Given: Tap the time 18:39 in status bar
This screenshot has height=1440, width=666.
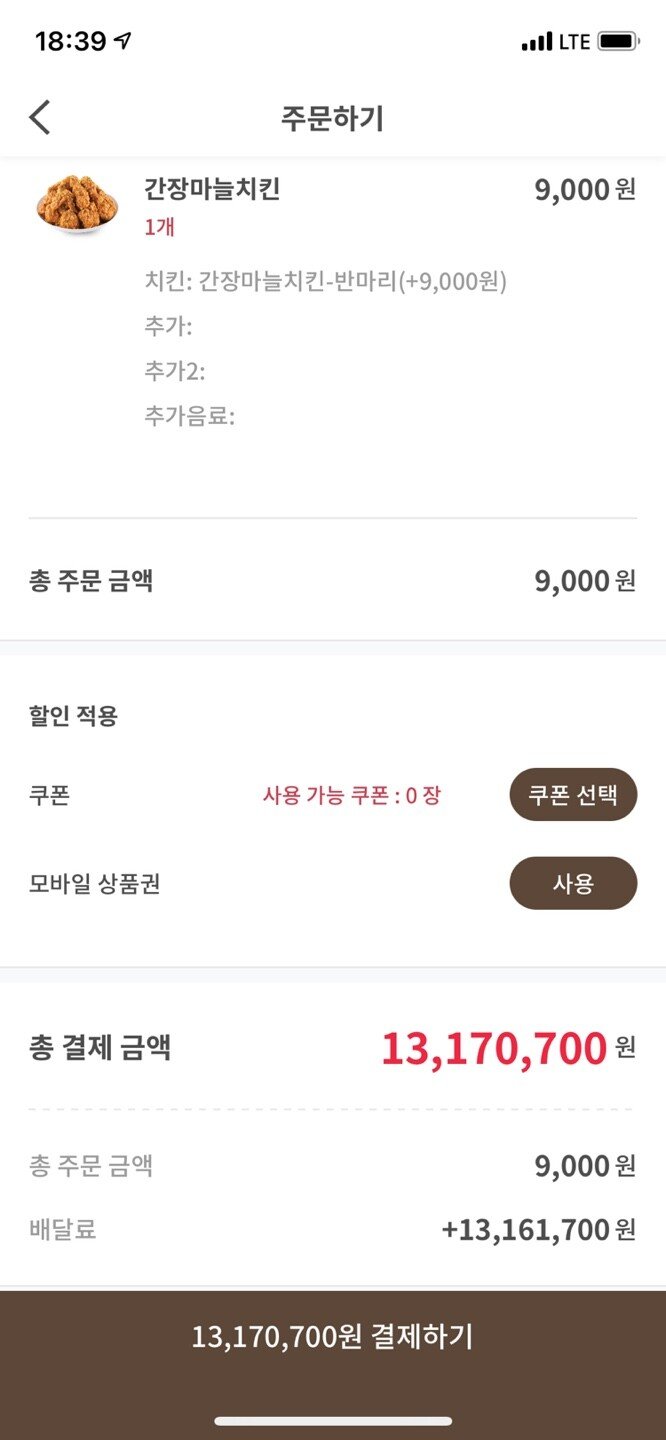Looking at the screenshot, I should point(70,41).
